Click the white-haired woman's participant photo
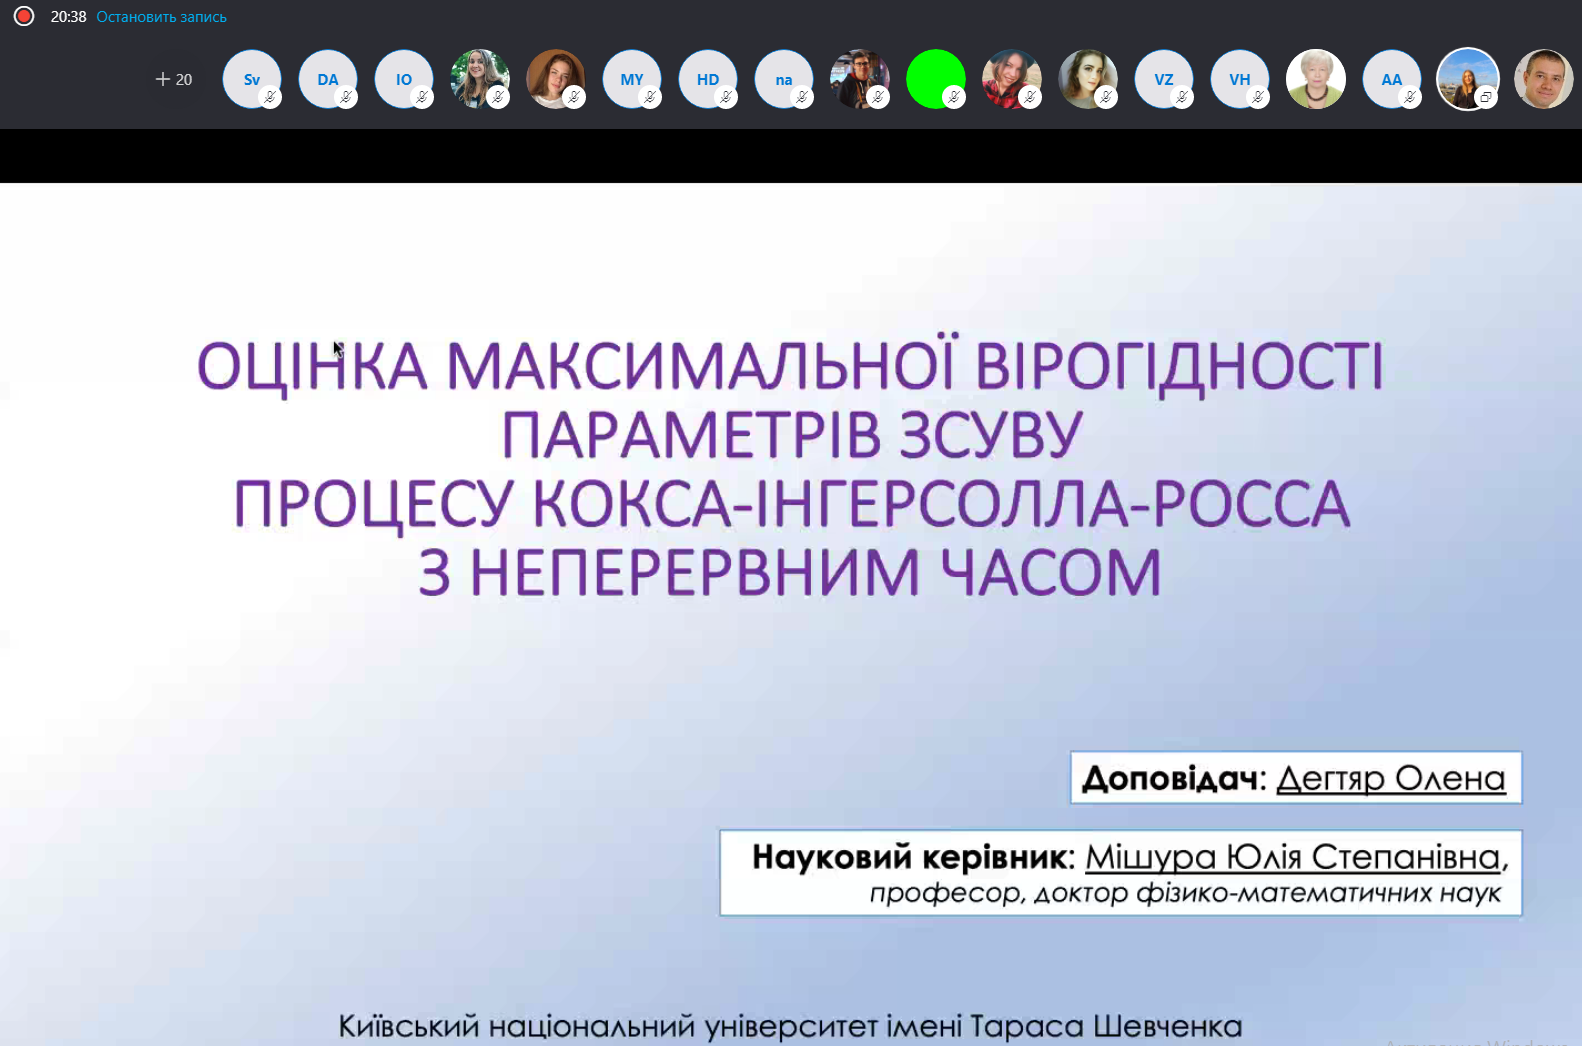The image size is (1582, 1046). pos(1315,78)
